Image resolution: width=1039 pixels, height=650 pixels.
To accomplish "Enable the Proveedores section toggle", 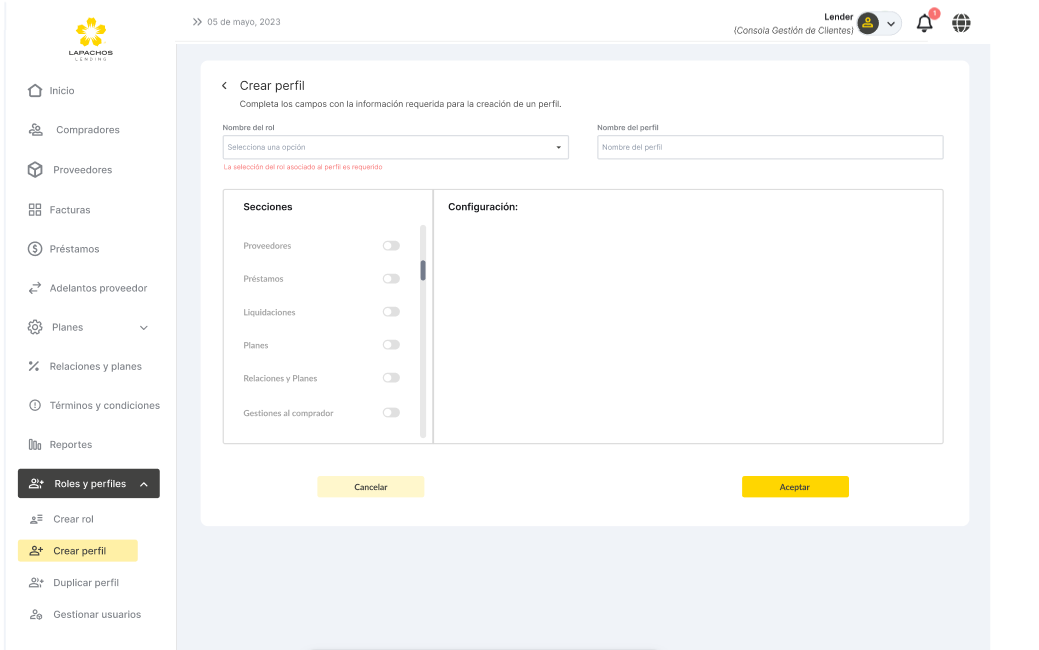I will 391,246.
